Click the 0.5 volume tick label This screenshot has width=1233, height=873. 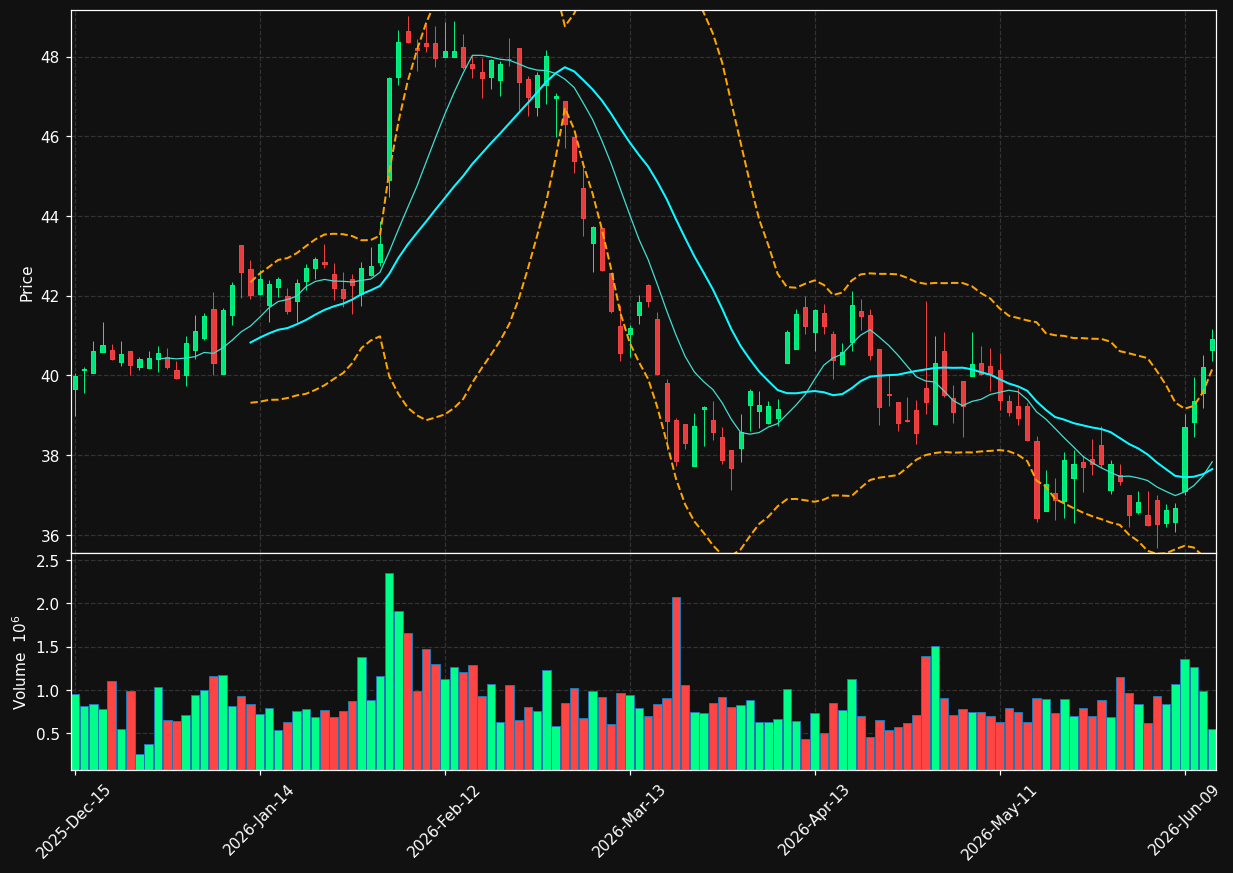coord(50,734)
